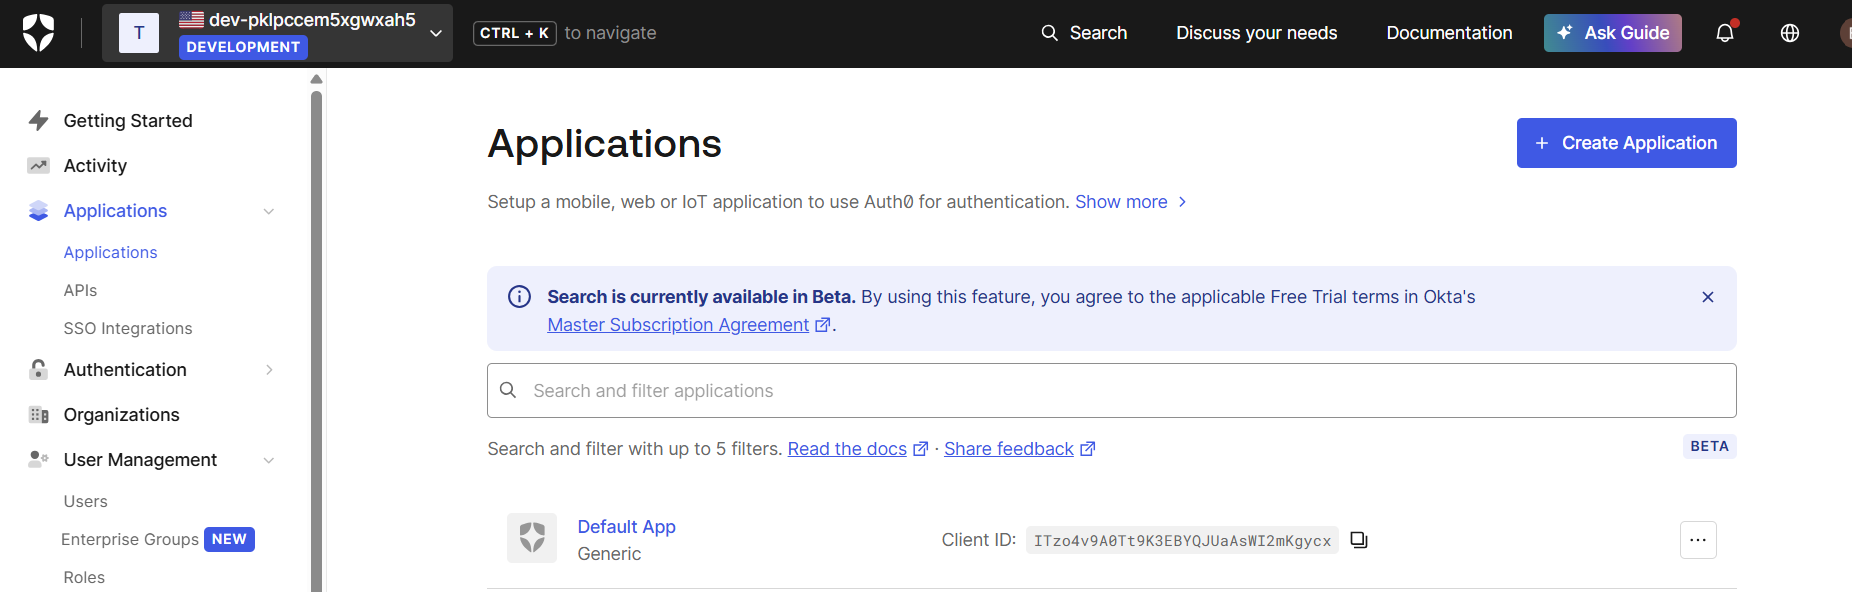Click external icon after Read the docs
1852x592 pixels.
(x=921, y=449)
